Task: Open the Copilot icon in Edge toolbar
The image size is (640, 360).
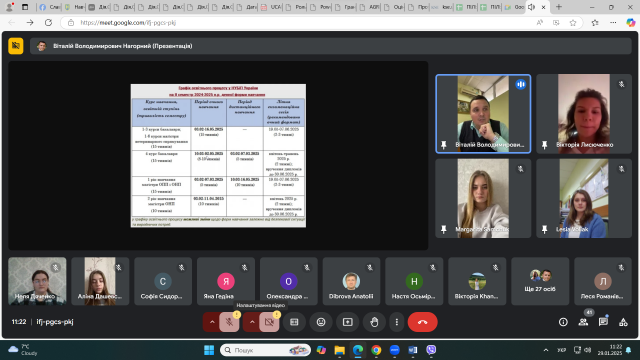Action: point(631,22)
